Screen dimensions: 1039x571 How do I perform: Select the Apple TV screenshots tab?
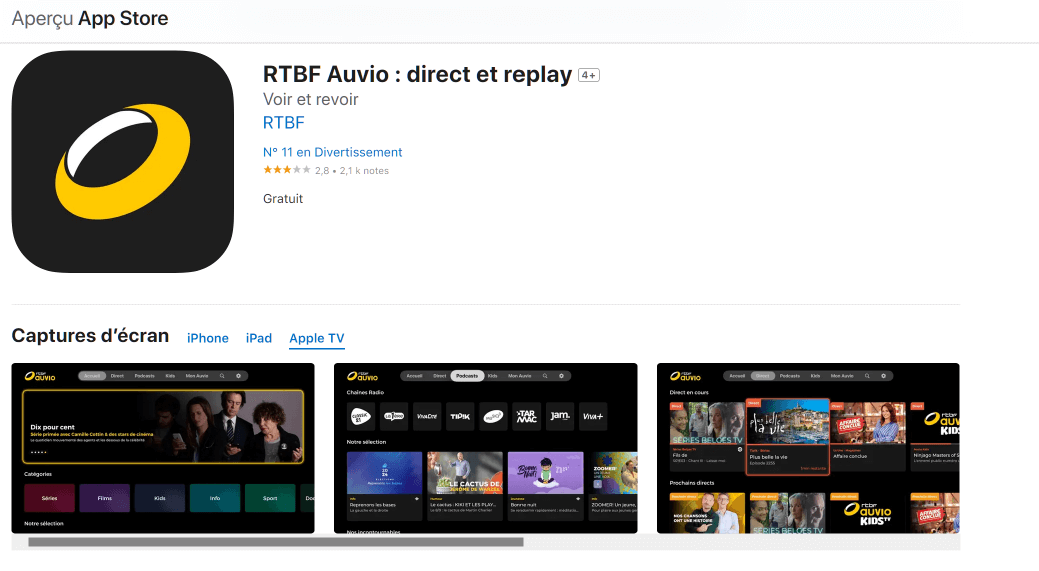pyautogui.click(x=317, y=338)
